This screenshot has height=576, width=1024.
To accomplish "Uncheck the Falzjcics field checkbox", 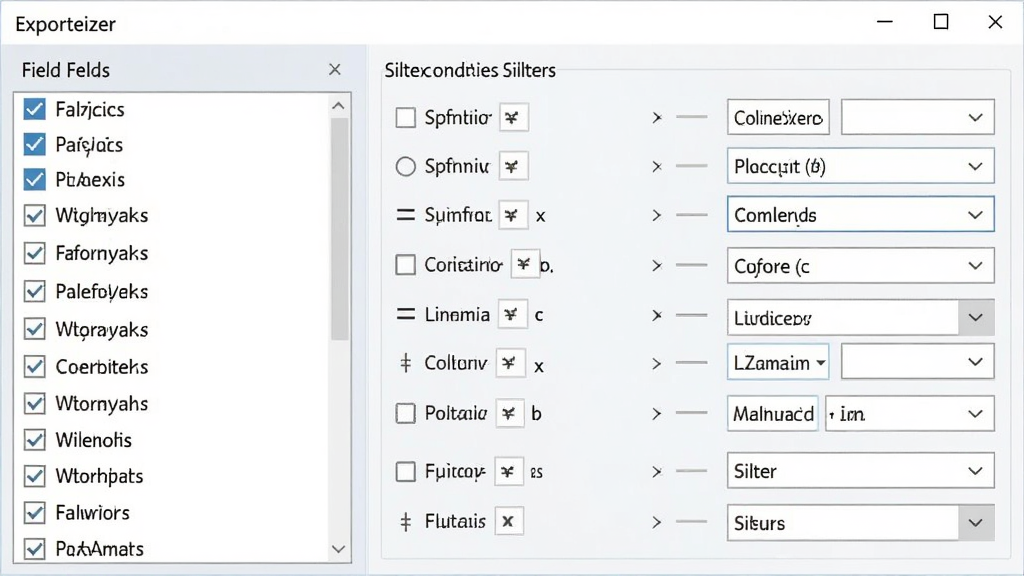I will tap(35, 109).
